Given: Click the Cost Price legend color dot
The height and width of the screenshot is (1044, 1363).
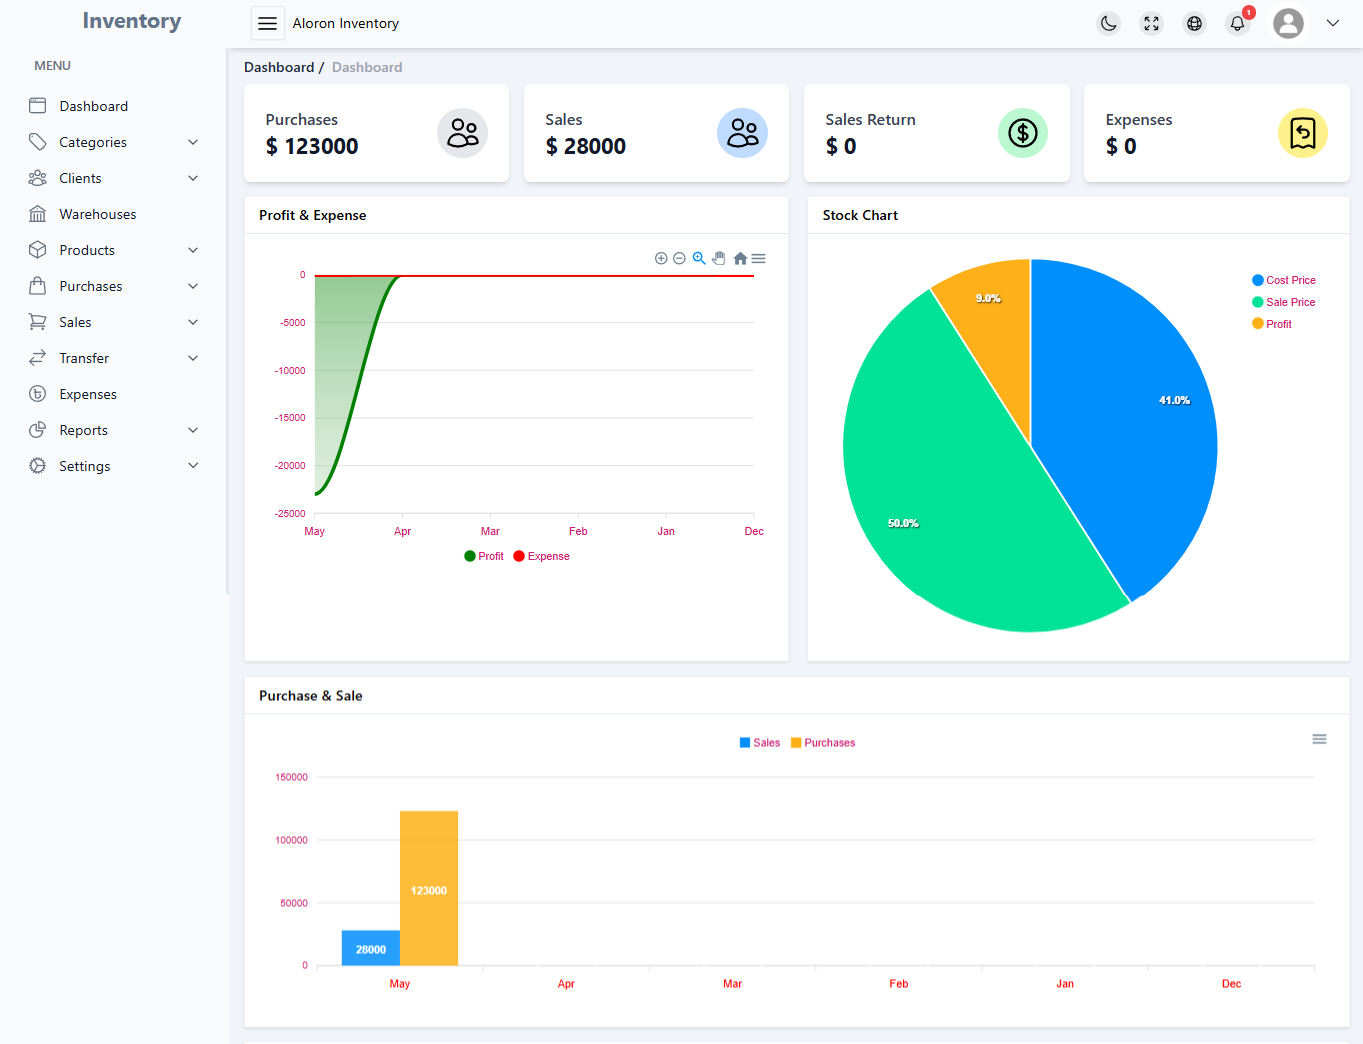Looking at the screenshot, I should point(1258,280).
